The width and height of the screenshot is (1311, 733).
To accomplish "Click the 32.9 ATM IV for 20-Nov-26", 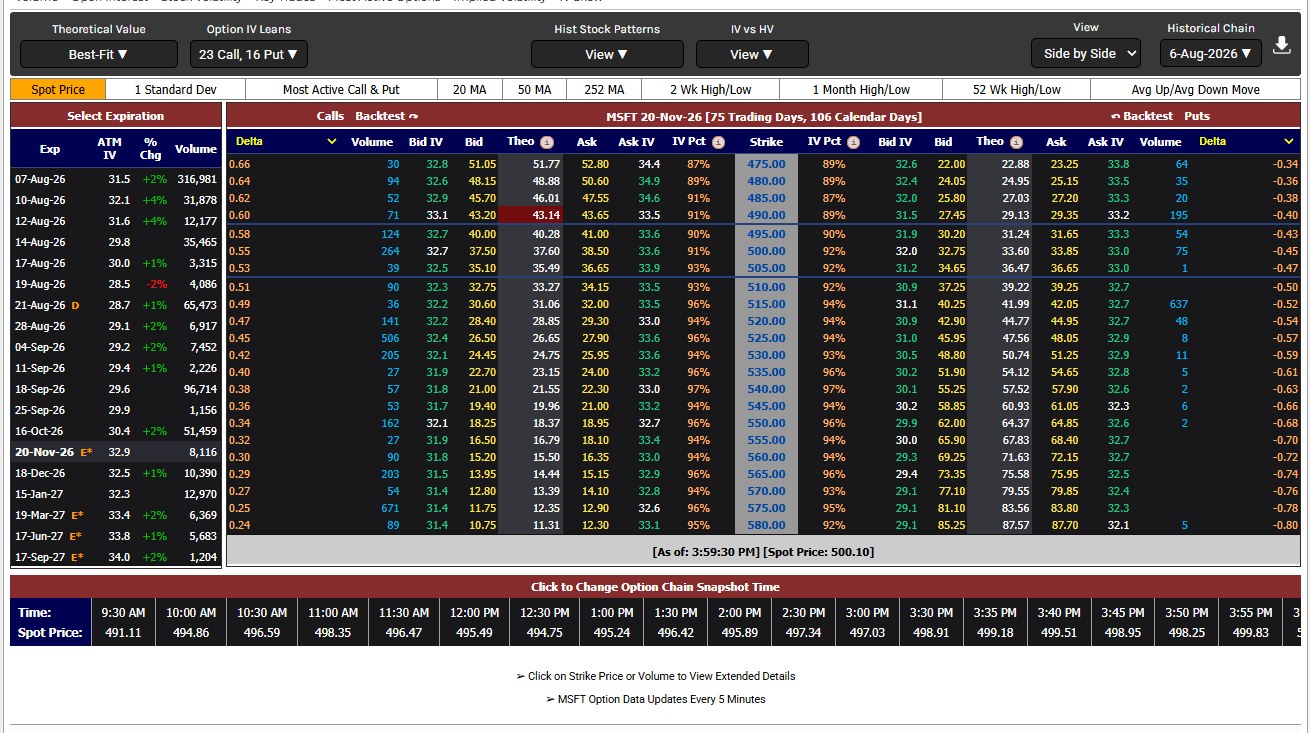I will point(119,452).
